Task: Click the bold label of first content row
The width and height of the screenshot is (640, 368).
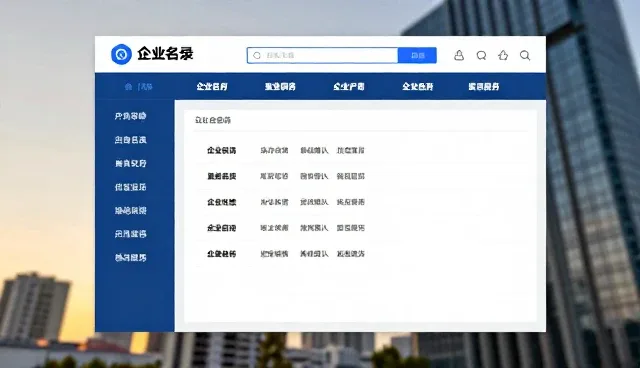Action: click(221, 151)
